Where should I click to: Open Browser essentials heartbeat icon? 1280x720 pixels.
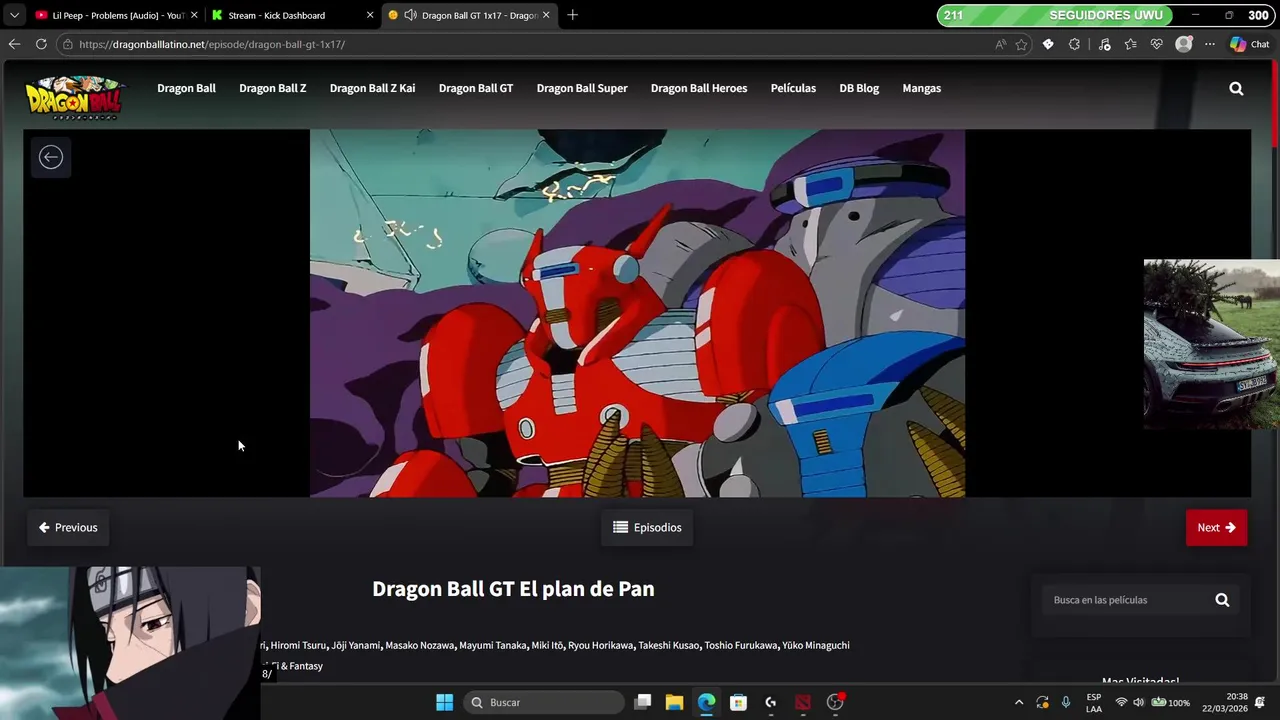click(x=1157, y=44)
